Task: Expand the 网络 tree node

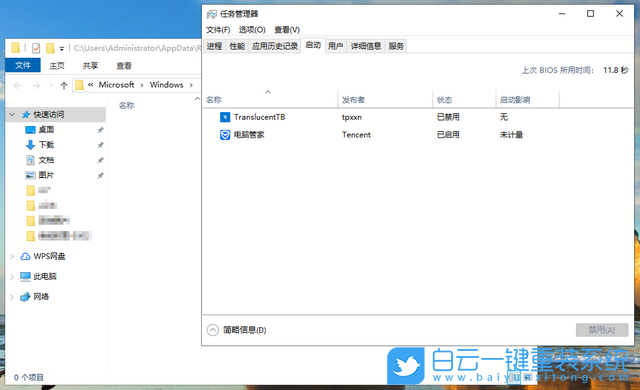Action: click(x=12, y=297)
